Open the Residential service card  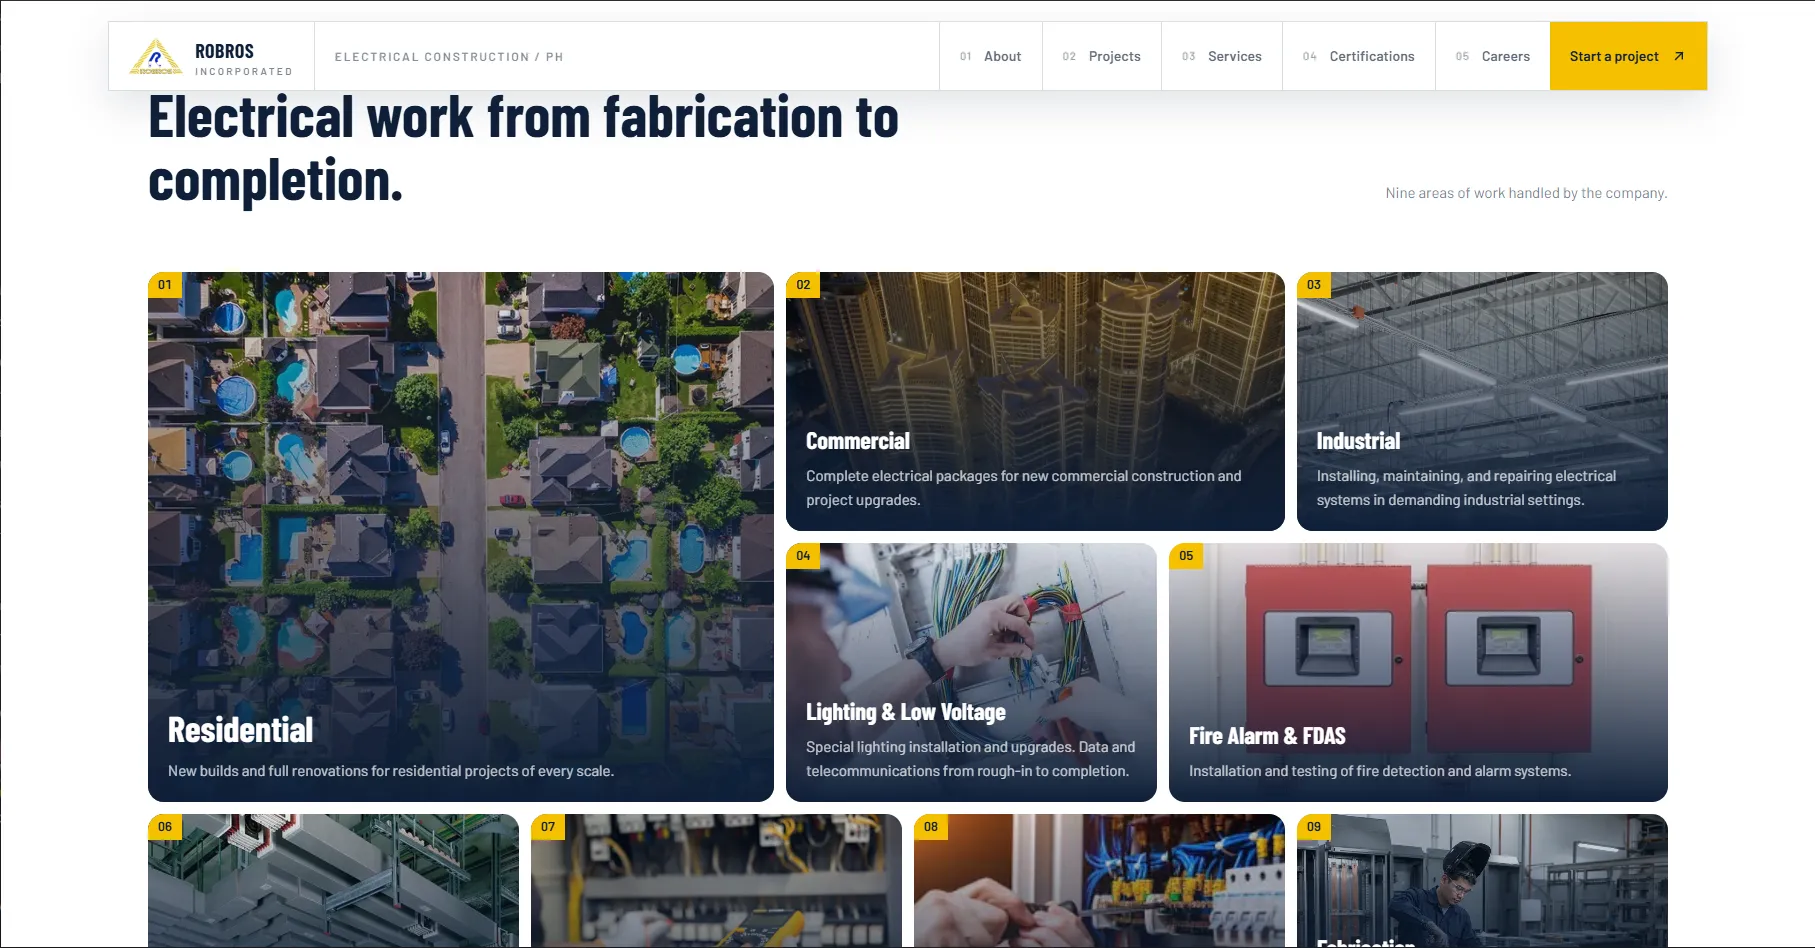tap(461, 537)
